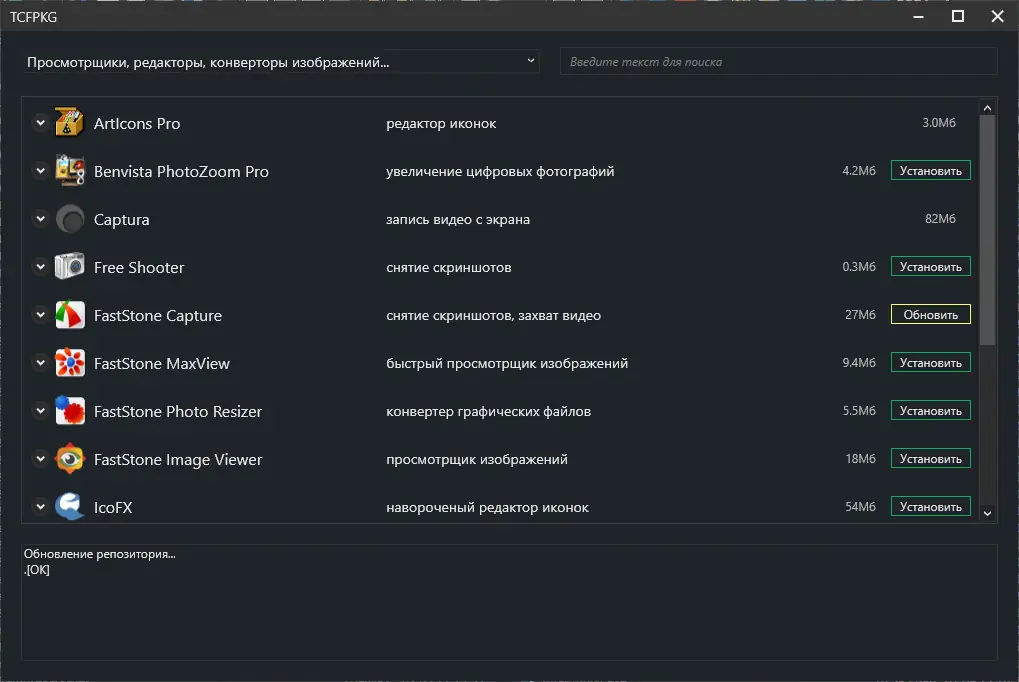Expand details for FastStone Capture

pyautogui.click(x=41, y=315)
